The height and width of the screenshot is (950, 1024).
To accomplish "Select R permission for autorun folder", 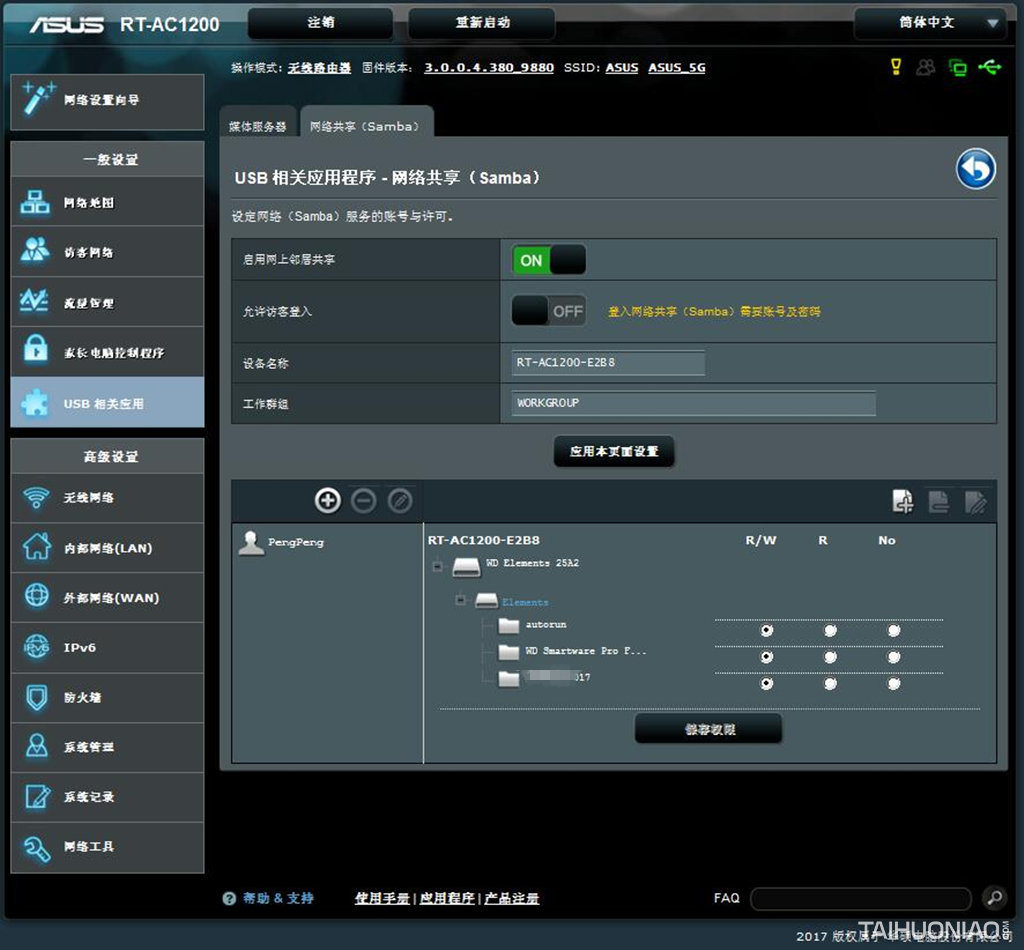I will pos(830,630).
